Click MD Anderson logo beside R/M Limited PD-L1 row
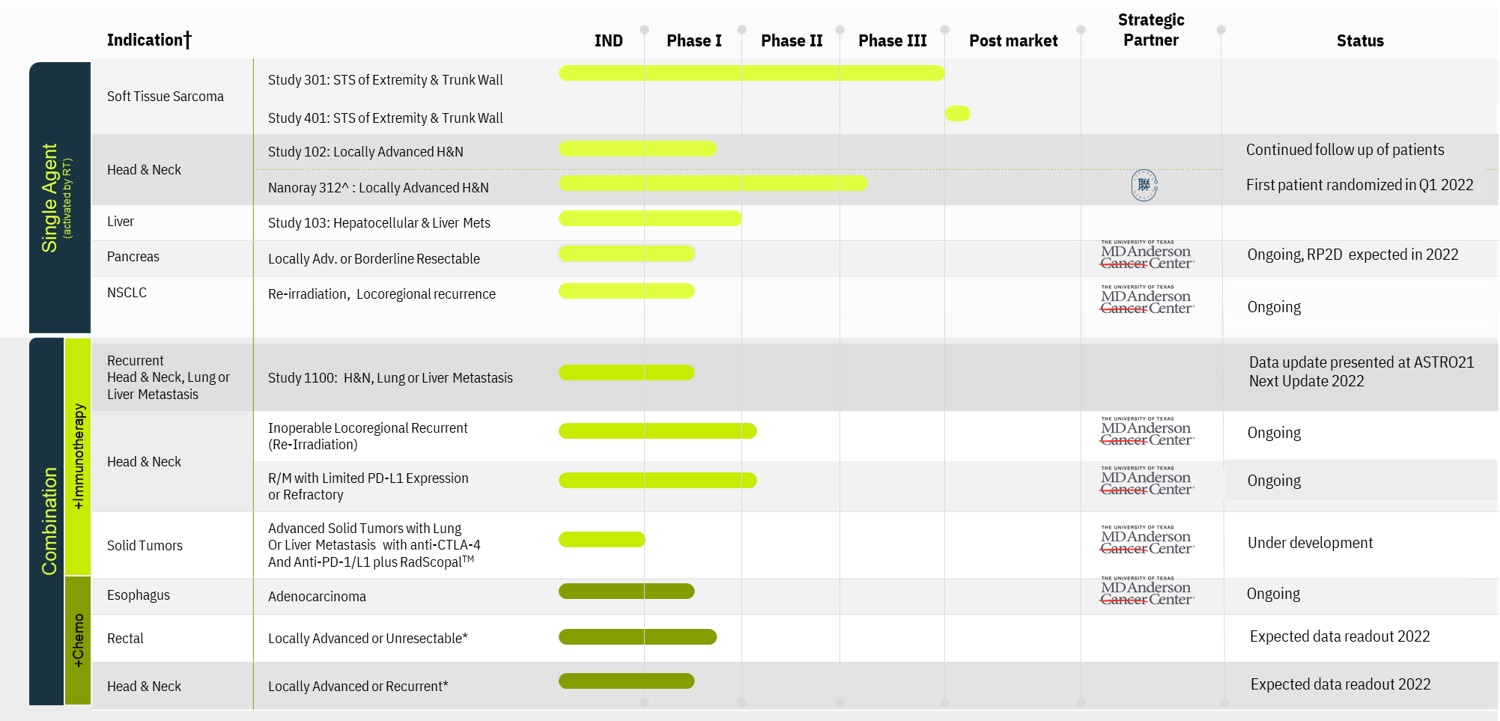This screenshot has height=721, width=1500. click(1147, 481)
